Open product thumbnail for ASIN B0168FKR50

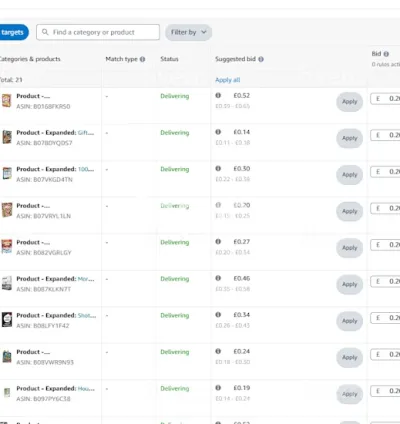7,101
